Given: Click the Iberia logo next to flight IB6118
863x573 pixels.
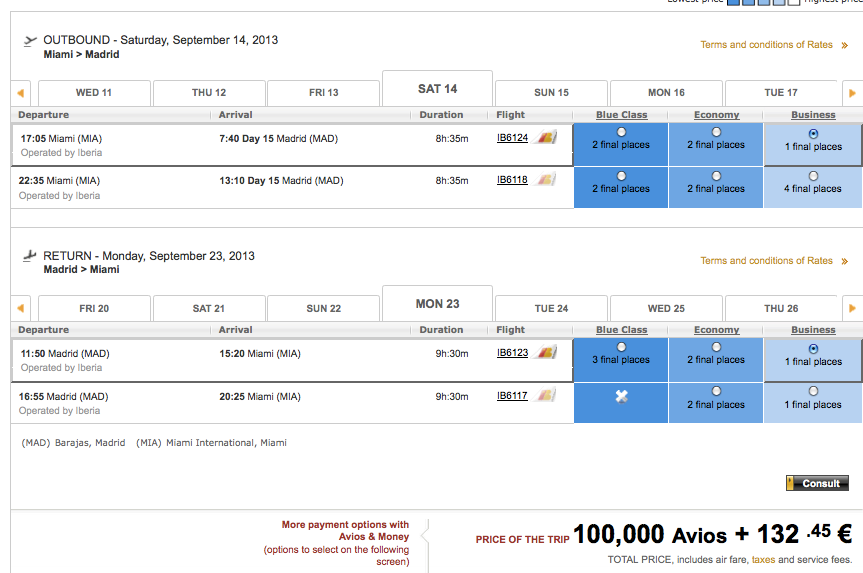Looking at the screenshot, I should coord(546,180).
